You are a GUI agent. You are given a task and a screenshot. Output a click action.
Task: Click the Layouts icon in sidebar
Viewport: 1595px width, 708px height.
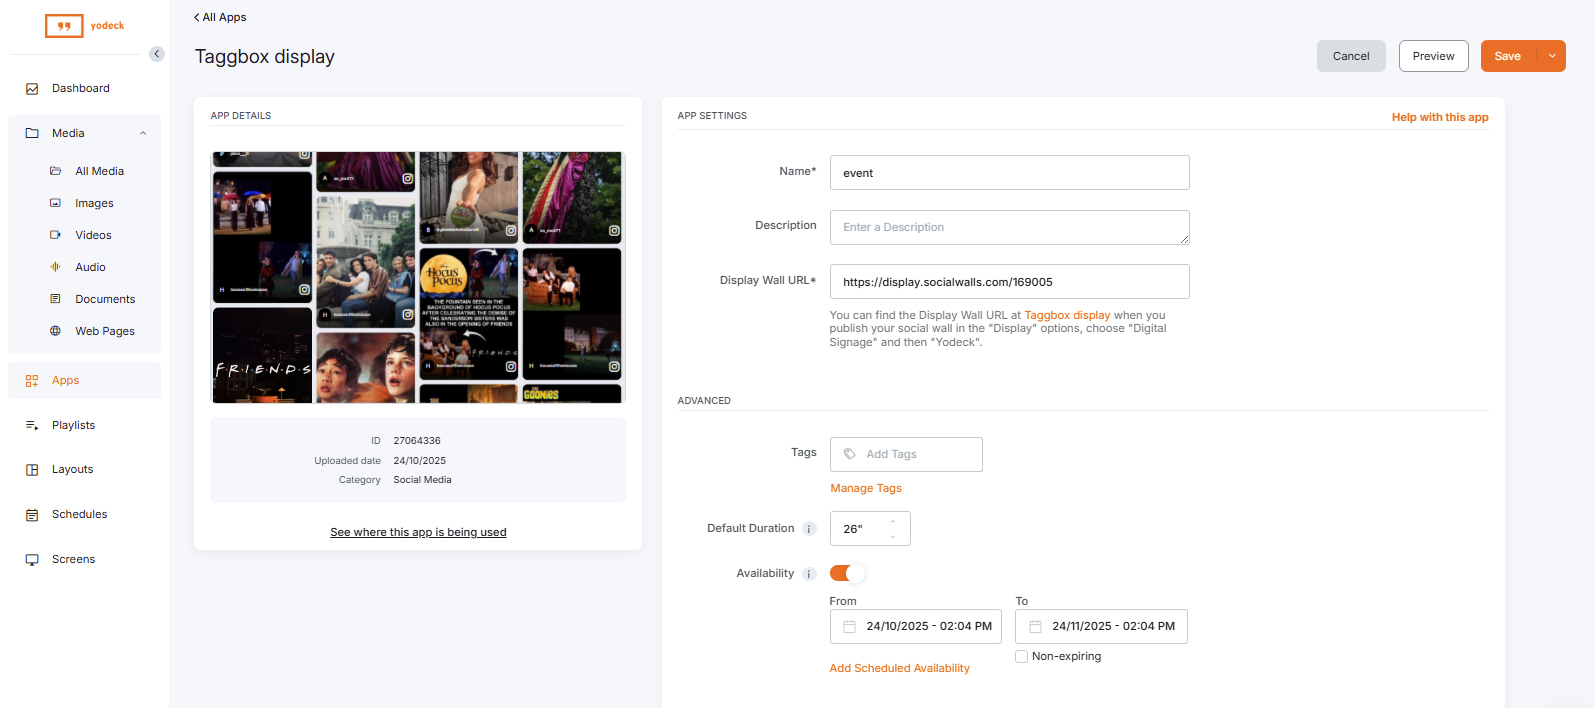[x=32, y=470]
